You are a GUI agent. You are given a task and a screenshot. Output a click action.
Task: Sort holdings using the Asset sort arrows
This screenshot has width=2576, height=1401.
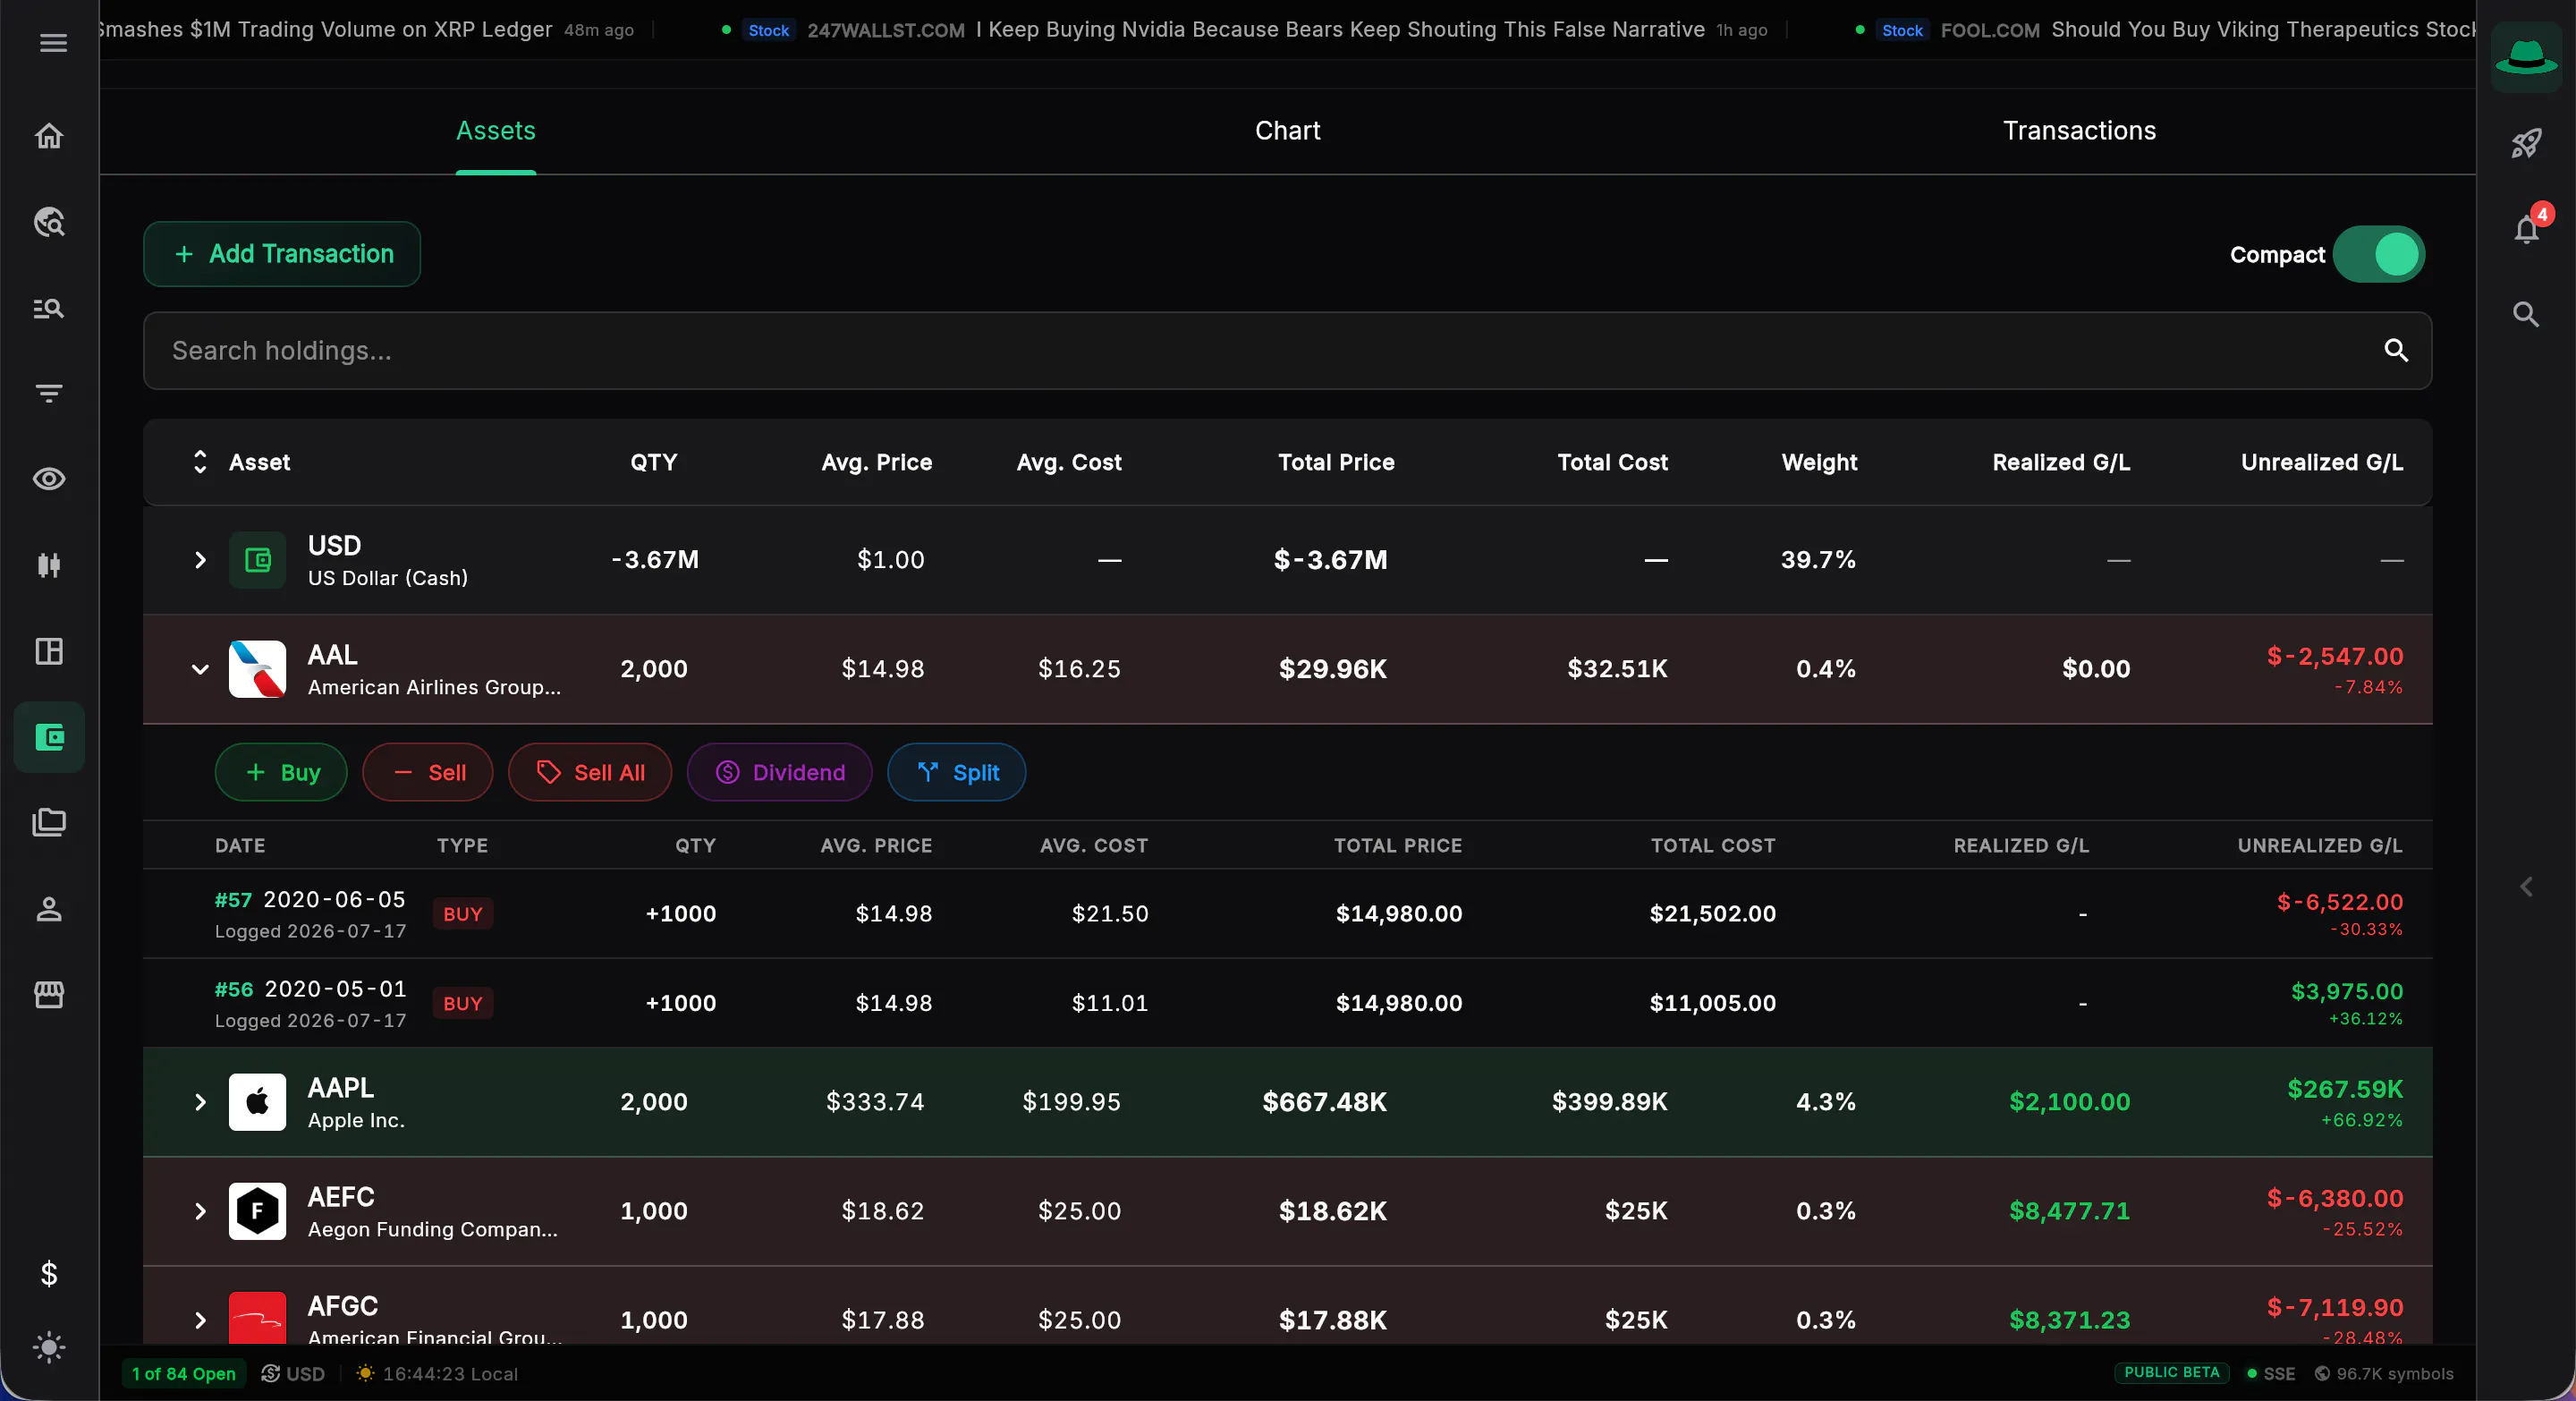[200, 462]
